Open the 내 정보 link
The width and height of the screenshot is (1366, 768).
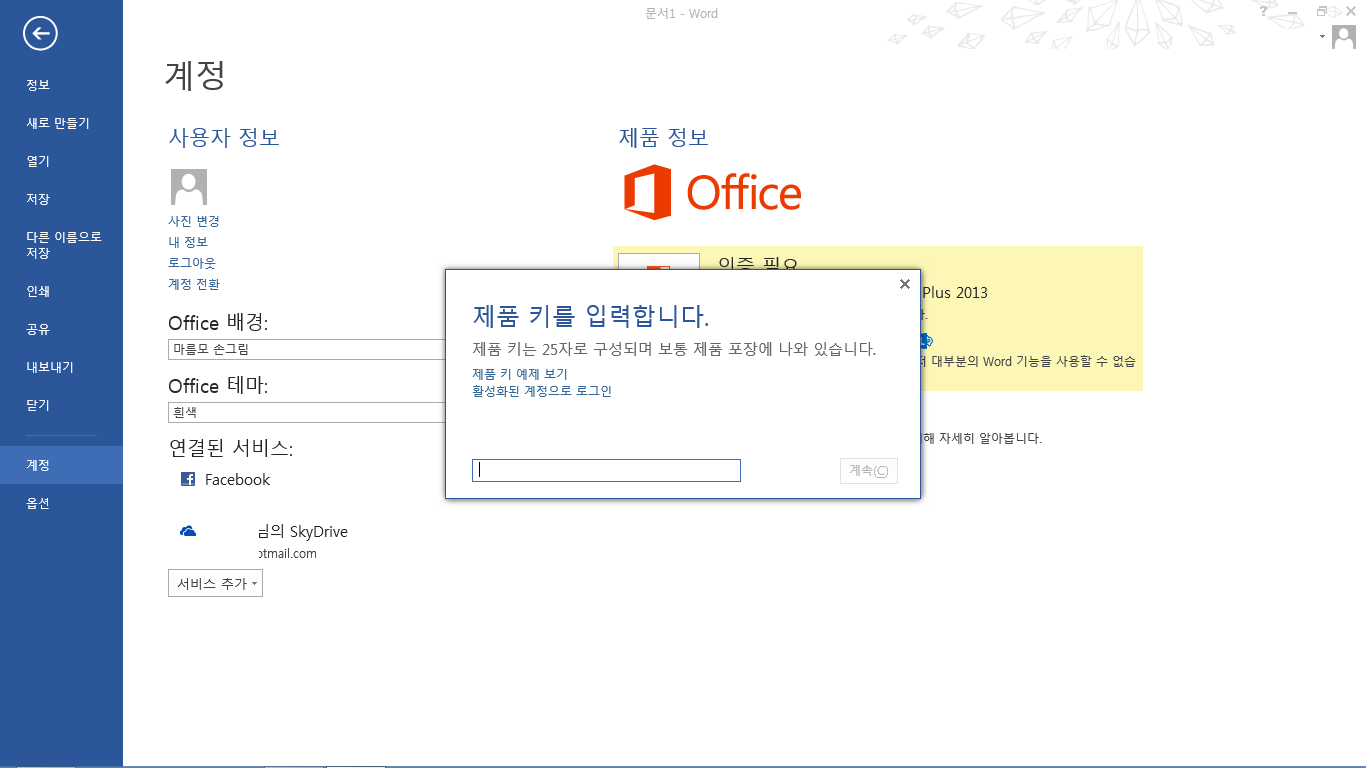click(188, 242)
